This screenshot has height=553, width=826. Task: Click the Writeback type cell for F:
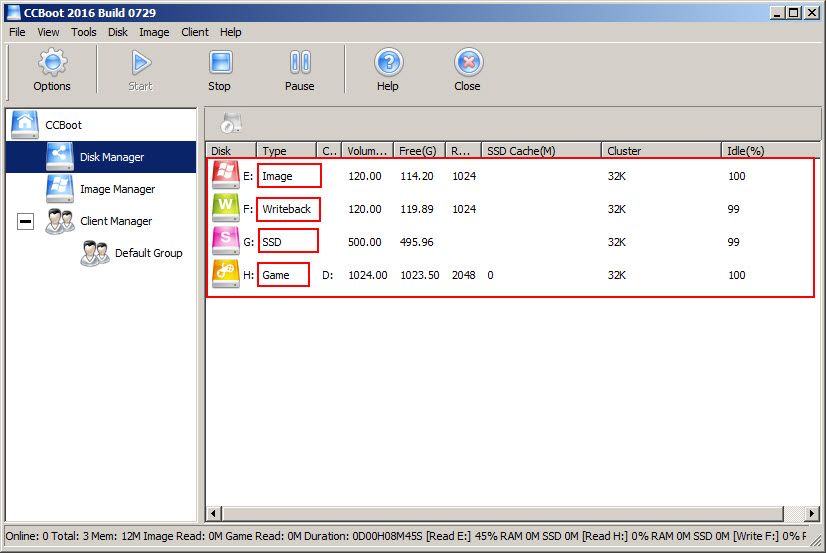tap(287, 209)
